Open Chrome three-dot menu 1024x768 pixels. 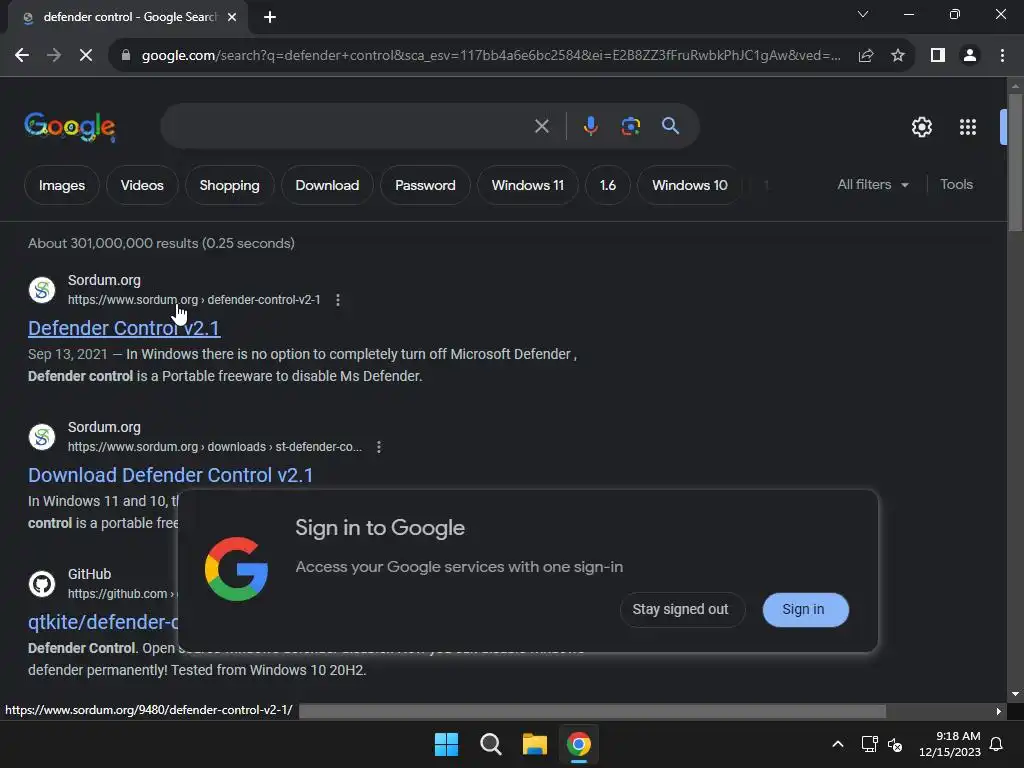click(x=1002, y=56)
